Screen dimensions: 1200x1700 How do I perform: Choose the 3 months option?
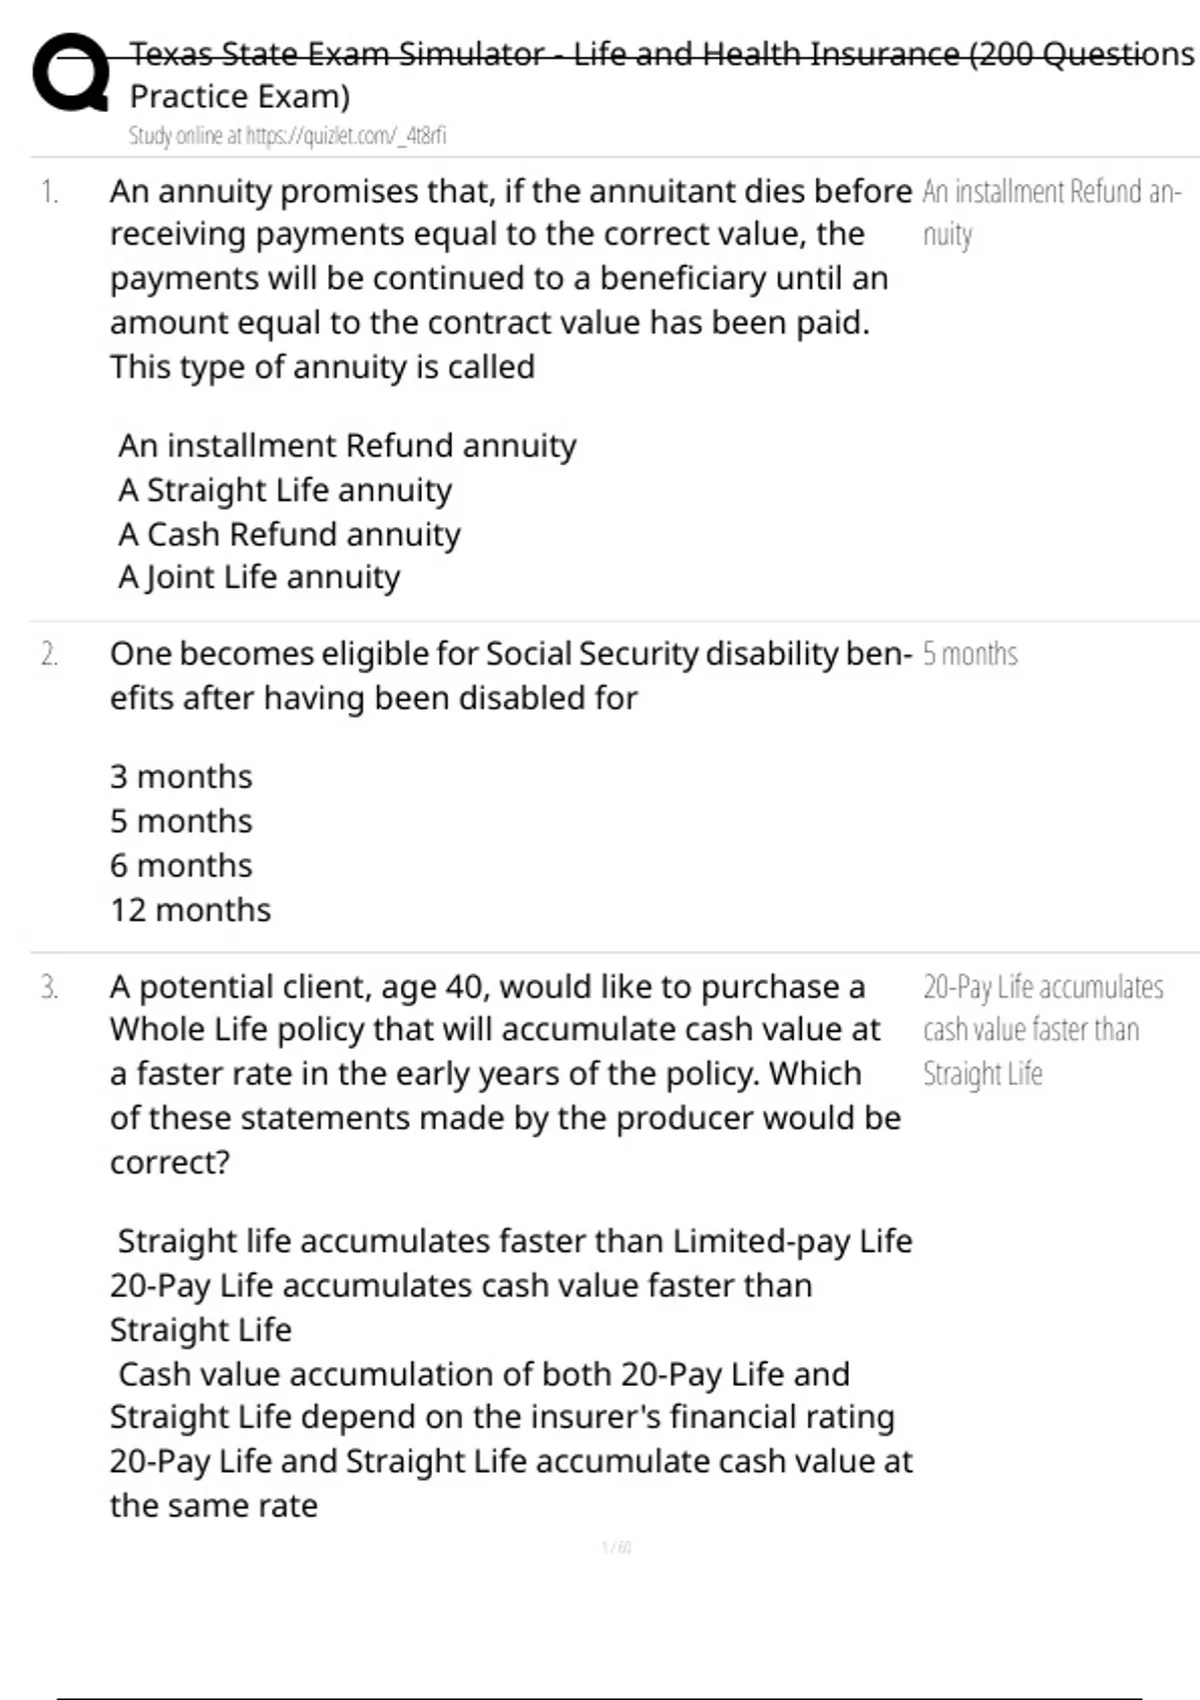181,777
